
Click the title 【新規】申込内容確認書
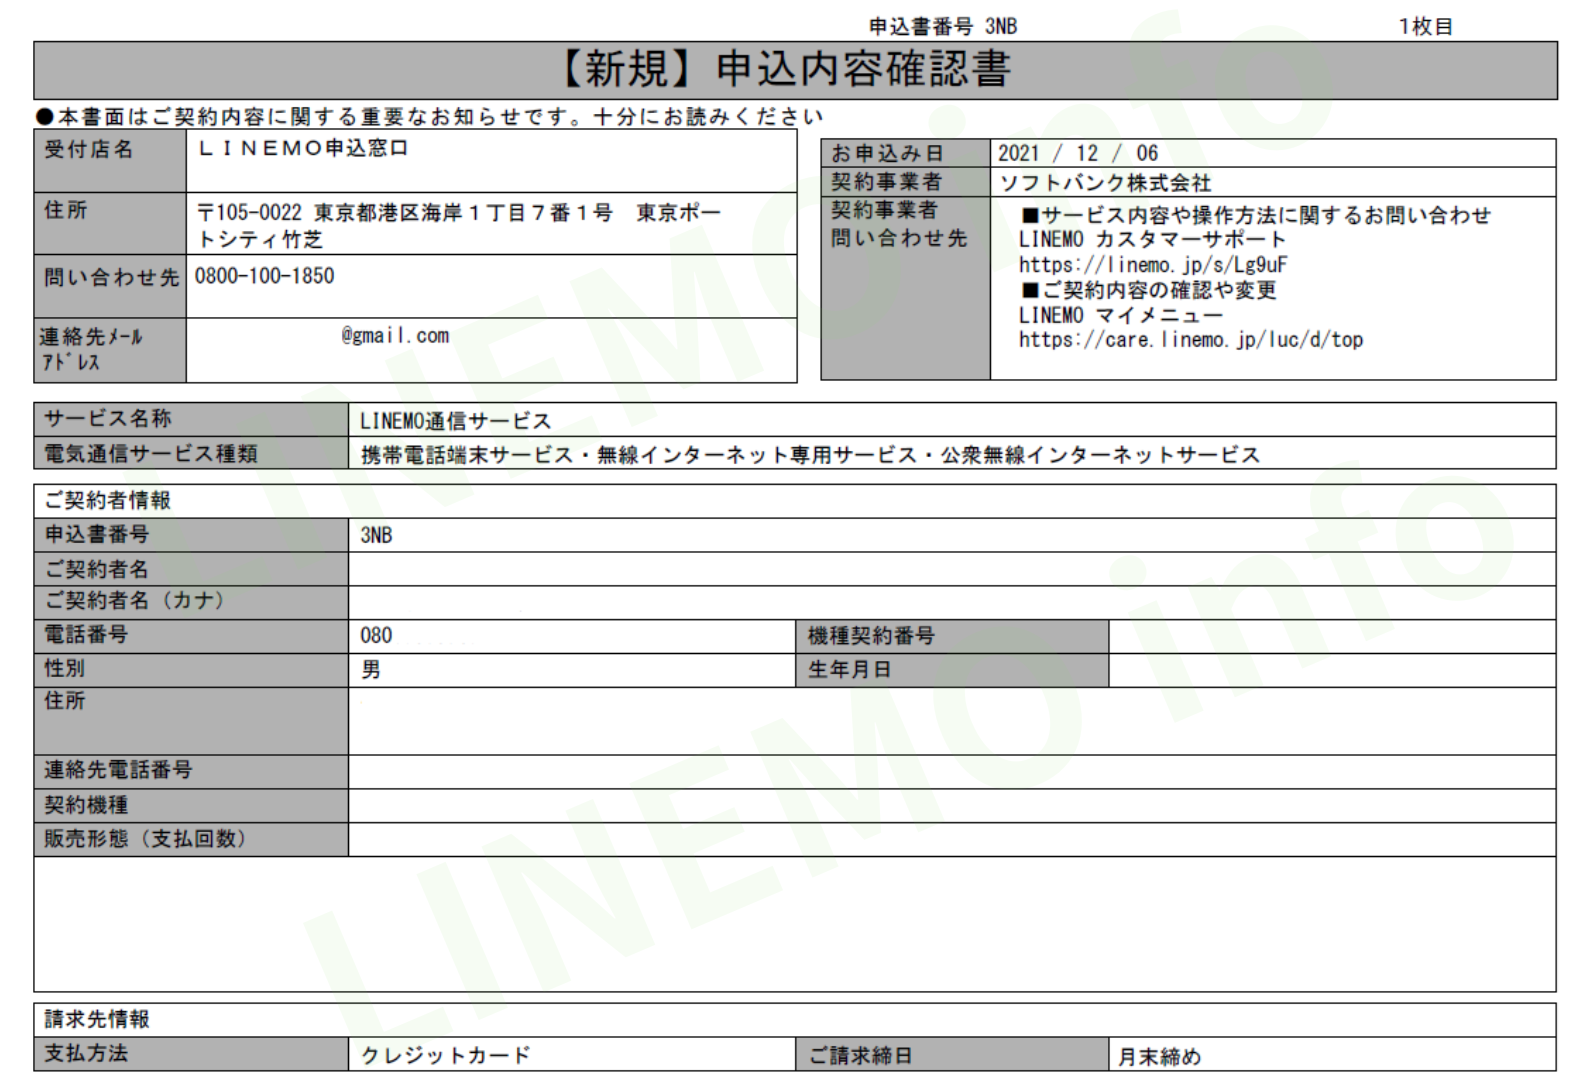point(783,69)
